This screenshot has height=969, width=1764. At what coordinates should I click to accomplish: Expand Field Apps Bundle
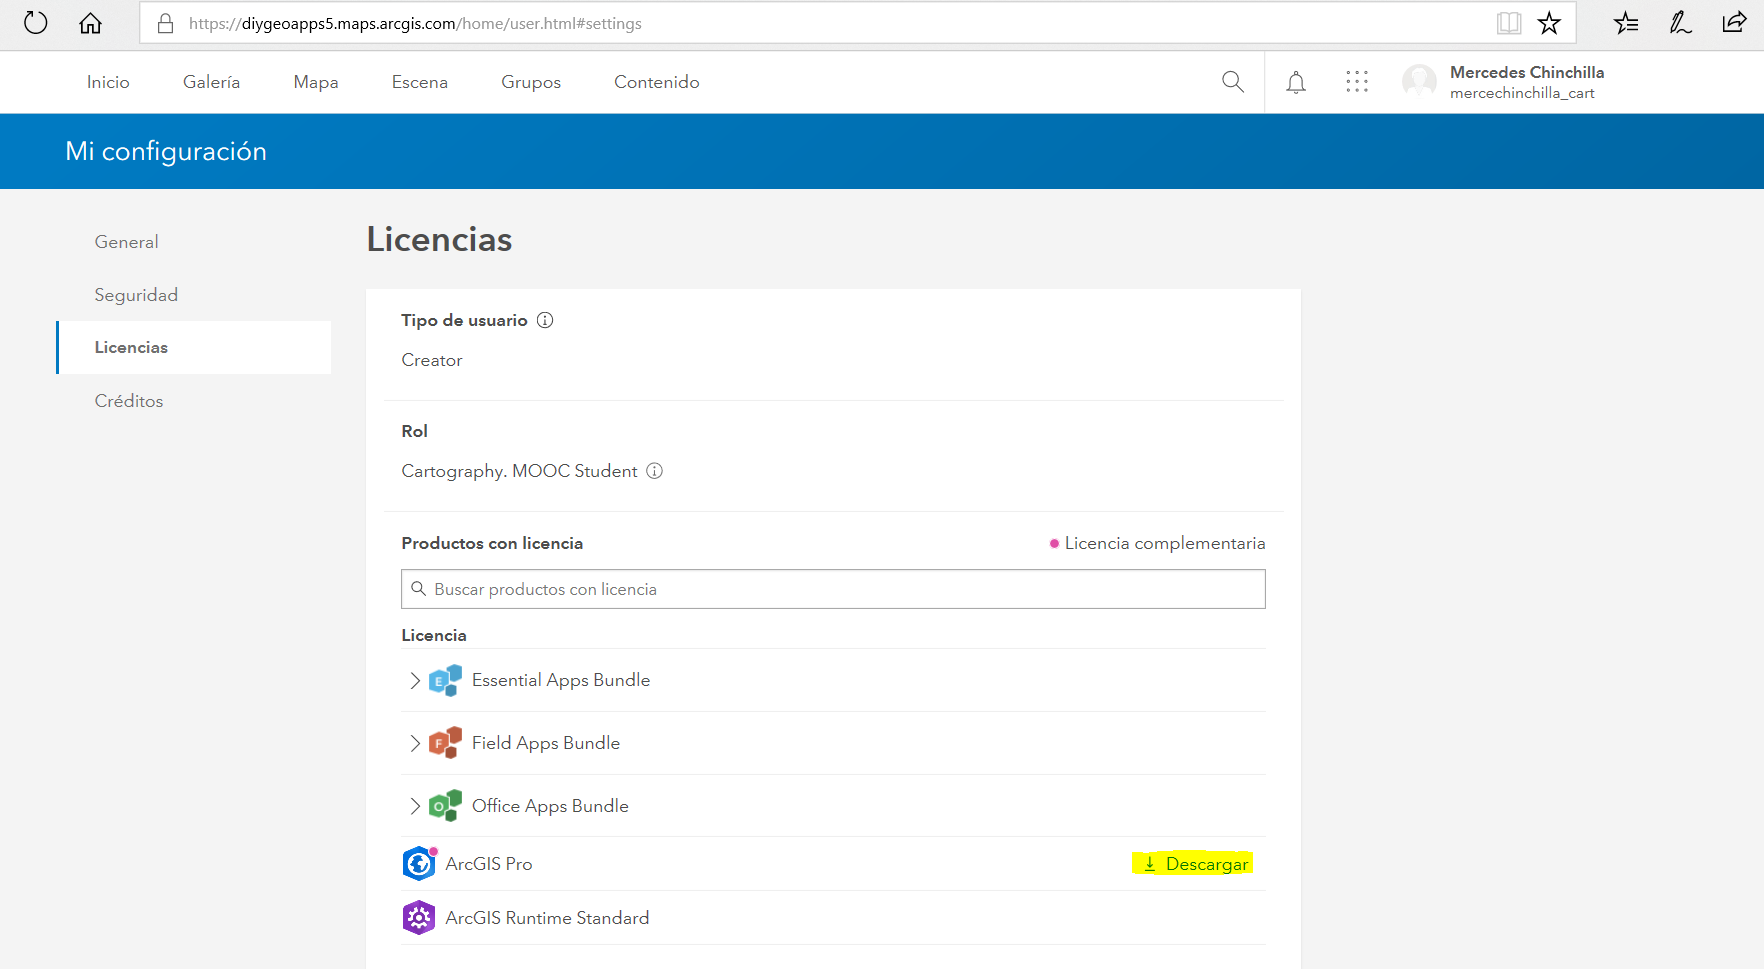click(x=415, y=743)
